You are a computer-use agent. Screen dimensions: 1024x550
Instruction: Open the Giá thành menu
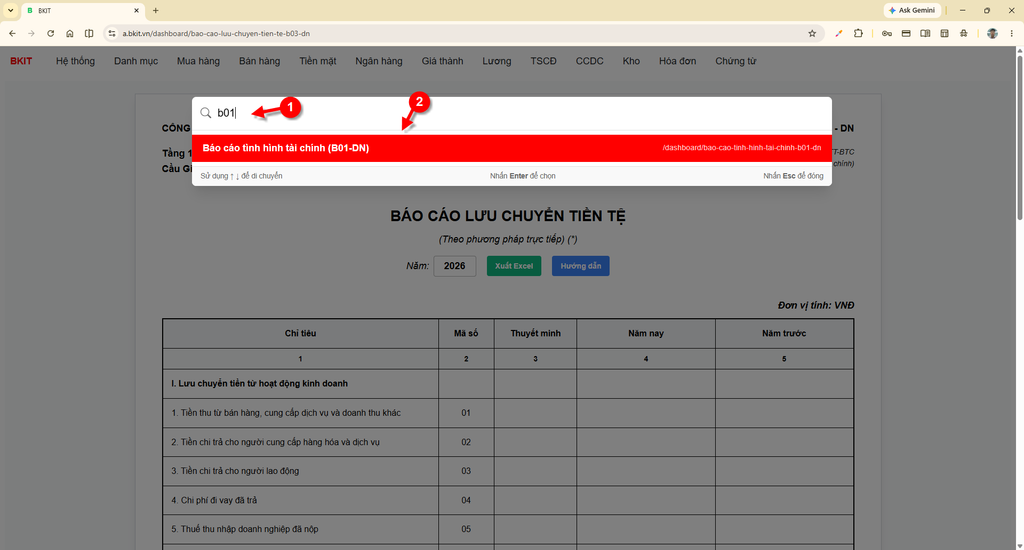442,61
